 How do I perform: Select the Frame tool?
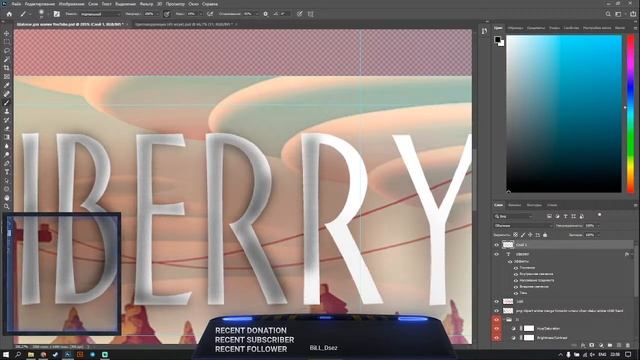coord(7,76)
